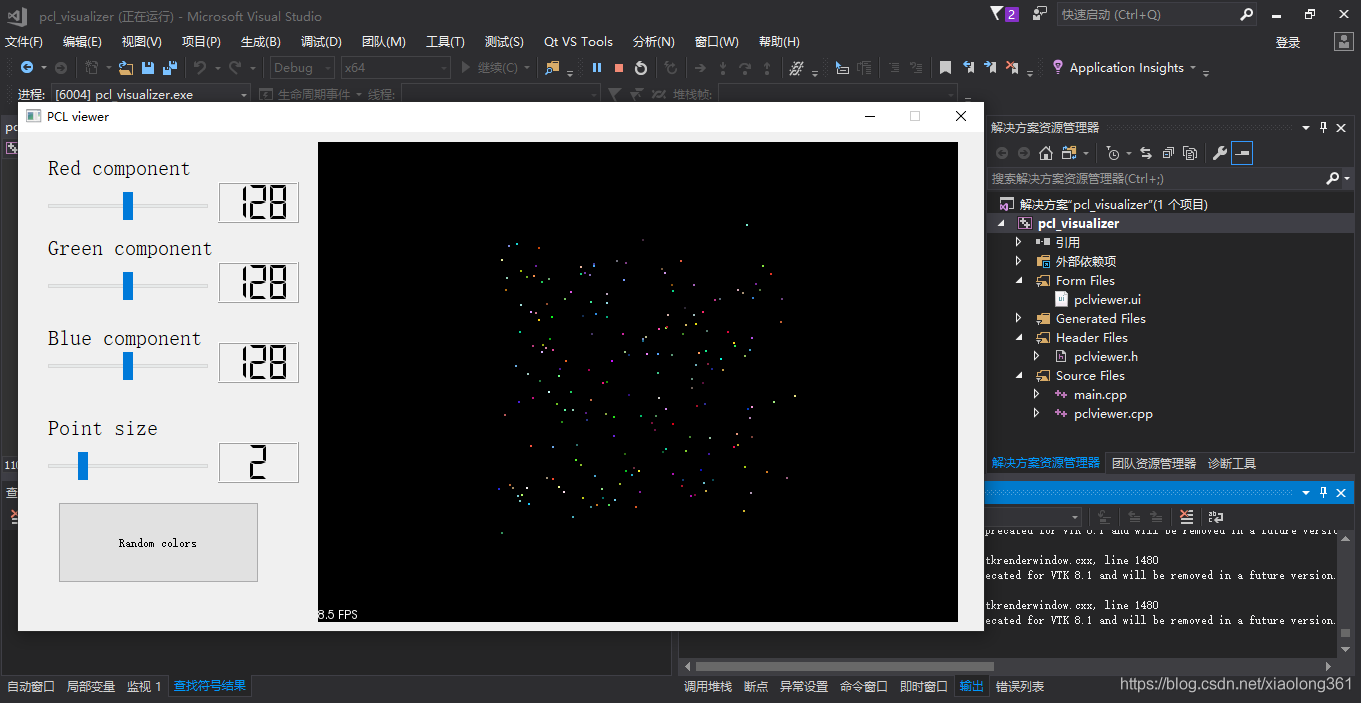
Task: Click the Red component slider handle
Action: (x=128, y=205)
